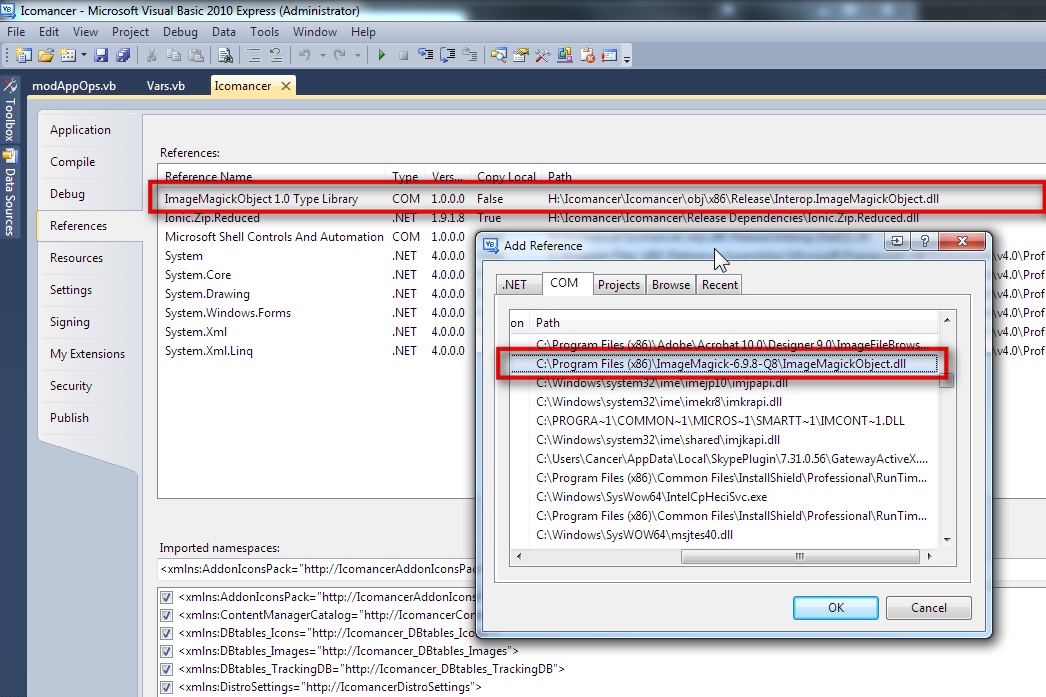Cancel the Add Reference dialog
This screenshot has height=697, width=1046.
[x=929, y=608]
